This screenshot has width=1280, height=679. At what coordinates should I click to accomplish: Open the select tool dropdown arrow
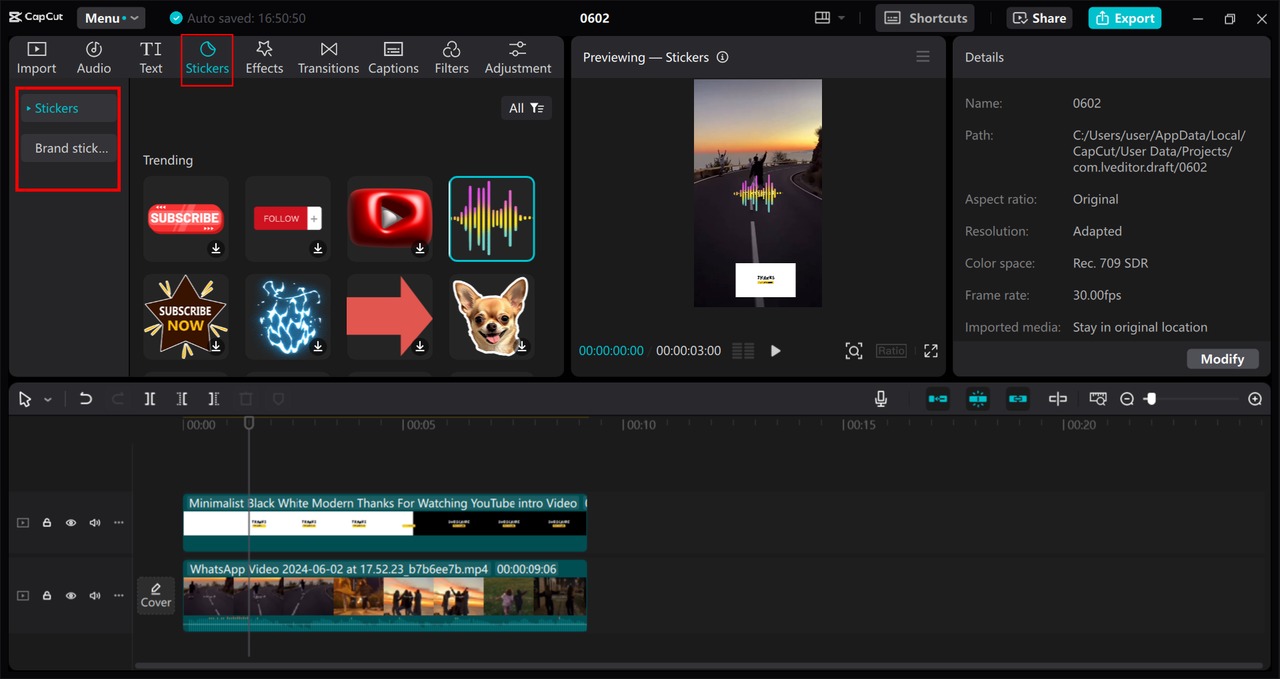(47, 399)
